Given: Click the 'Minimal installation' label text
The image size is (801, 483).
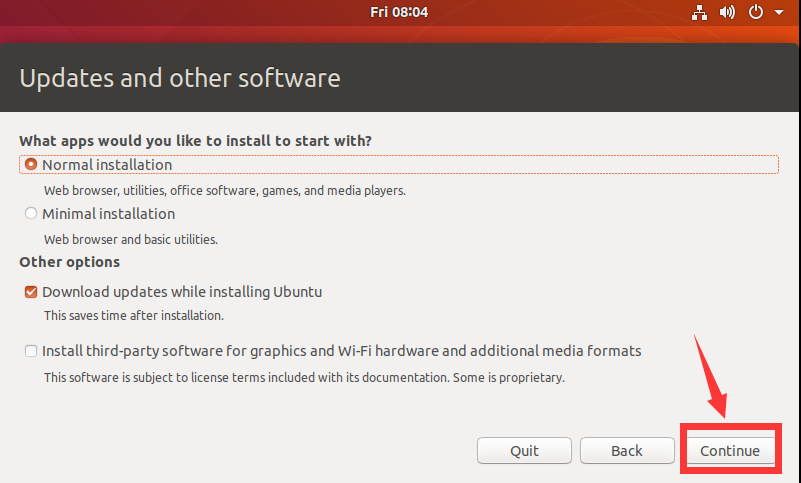Looking at the screenshot, I should point(108,214).
